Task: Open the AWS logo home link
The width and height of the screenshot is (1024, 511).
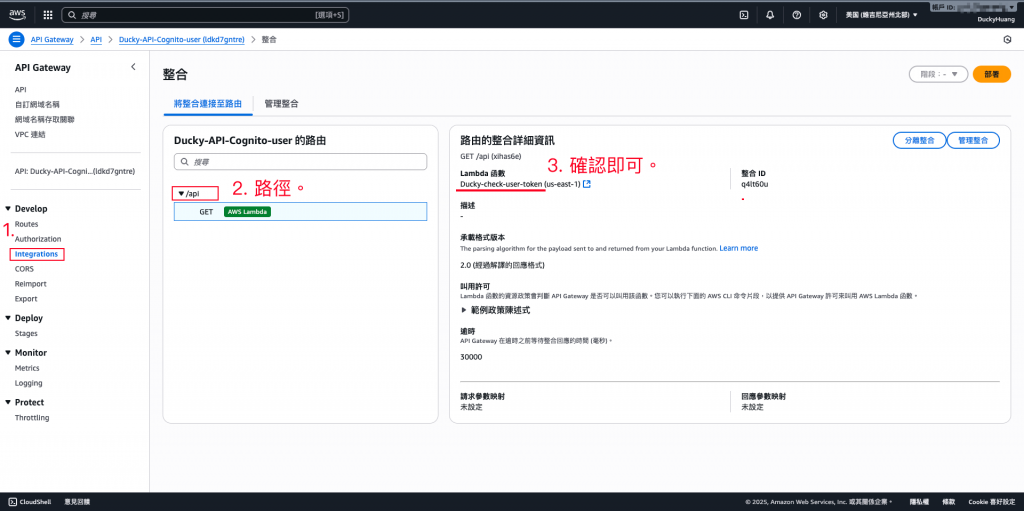Action: pos(17,14)
